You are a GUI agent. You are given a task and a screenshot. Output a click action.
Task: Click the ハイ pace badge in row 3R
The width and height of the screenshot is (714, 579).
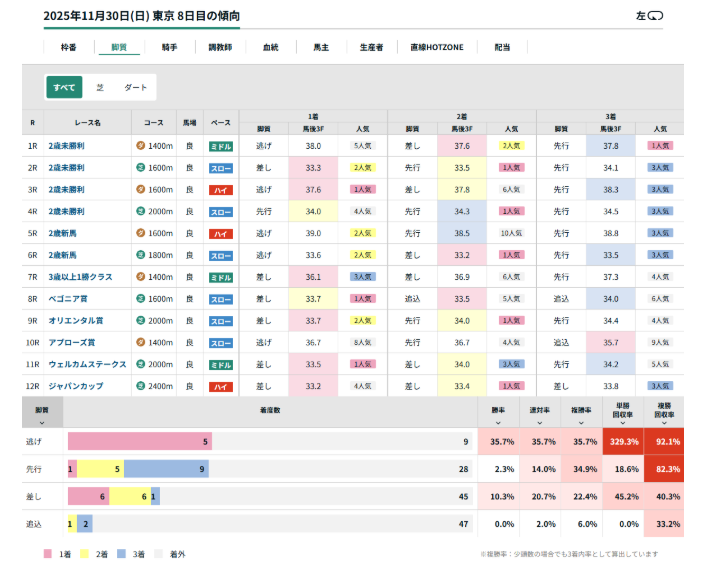click(221, 190)
